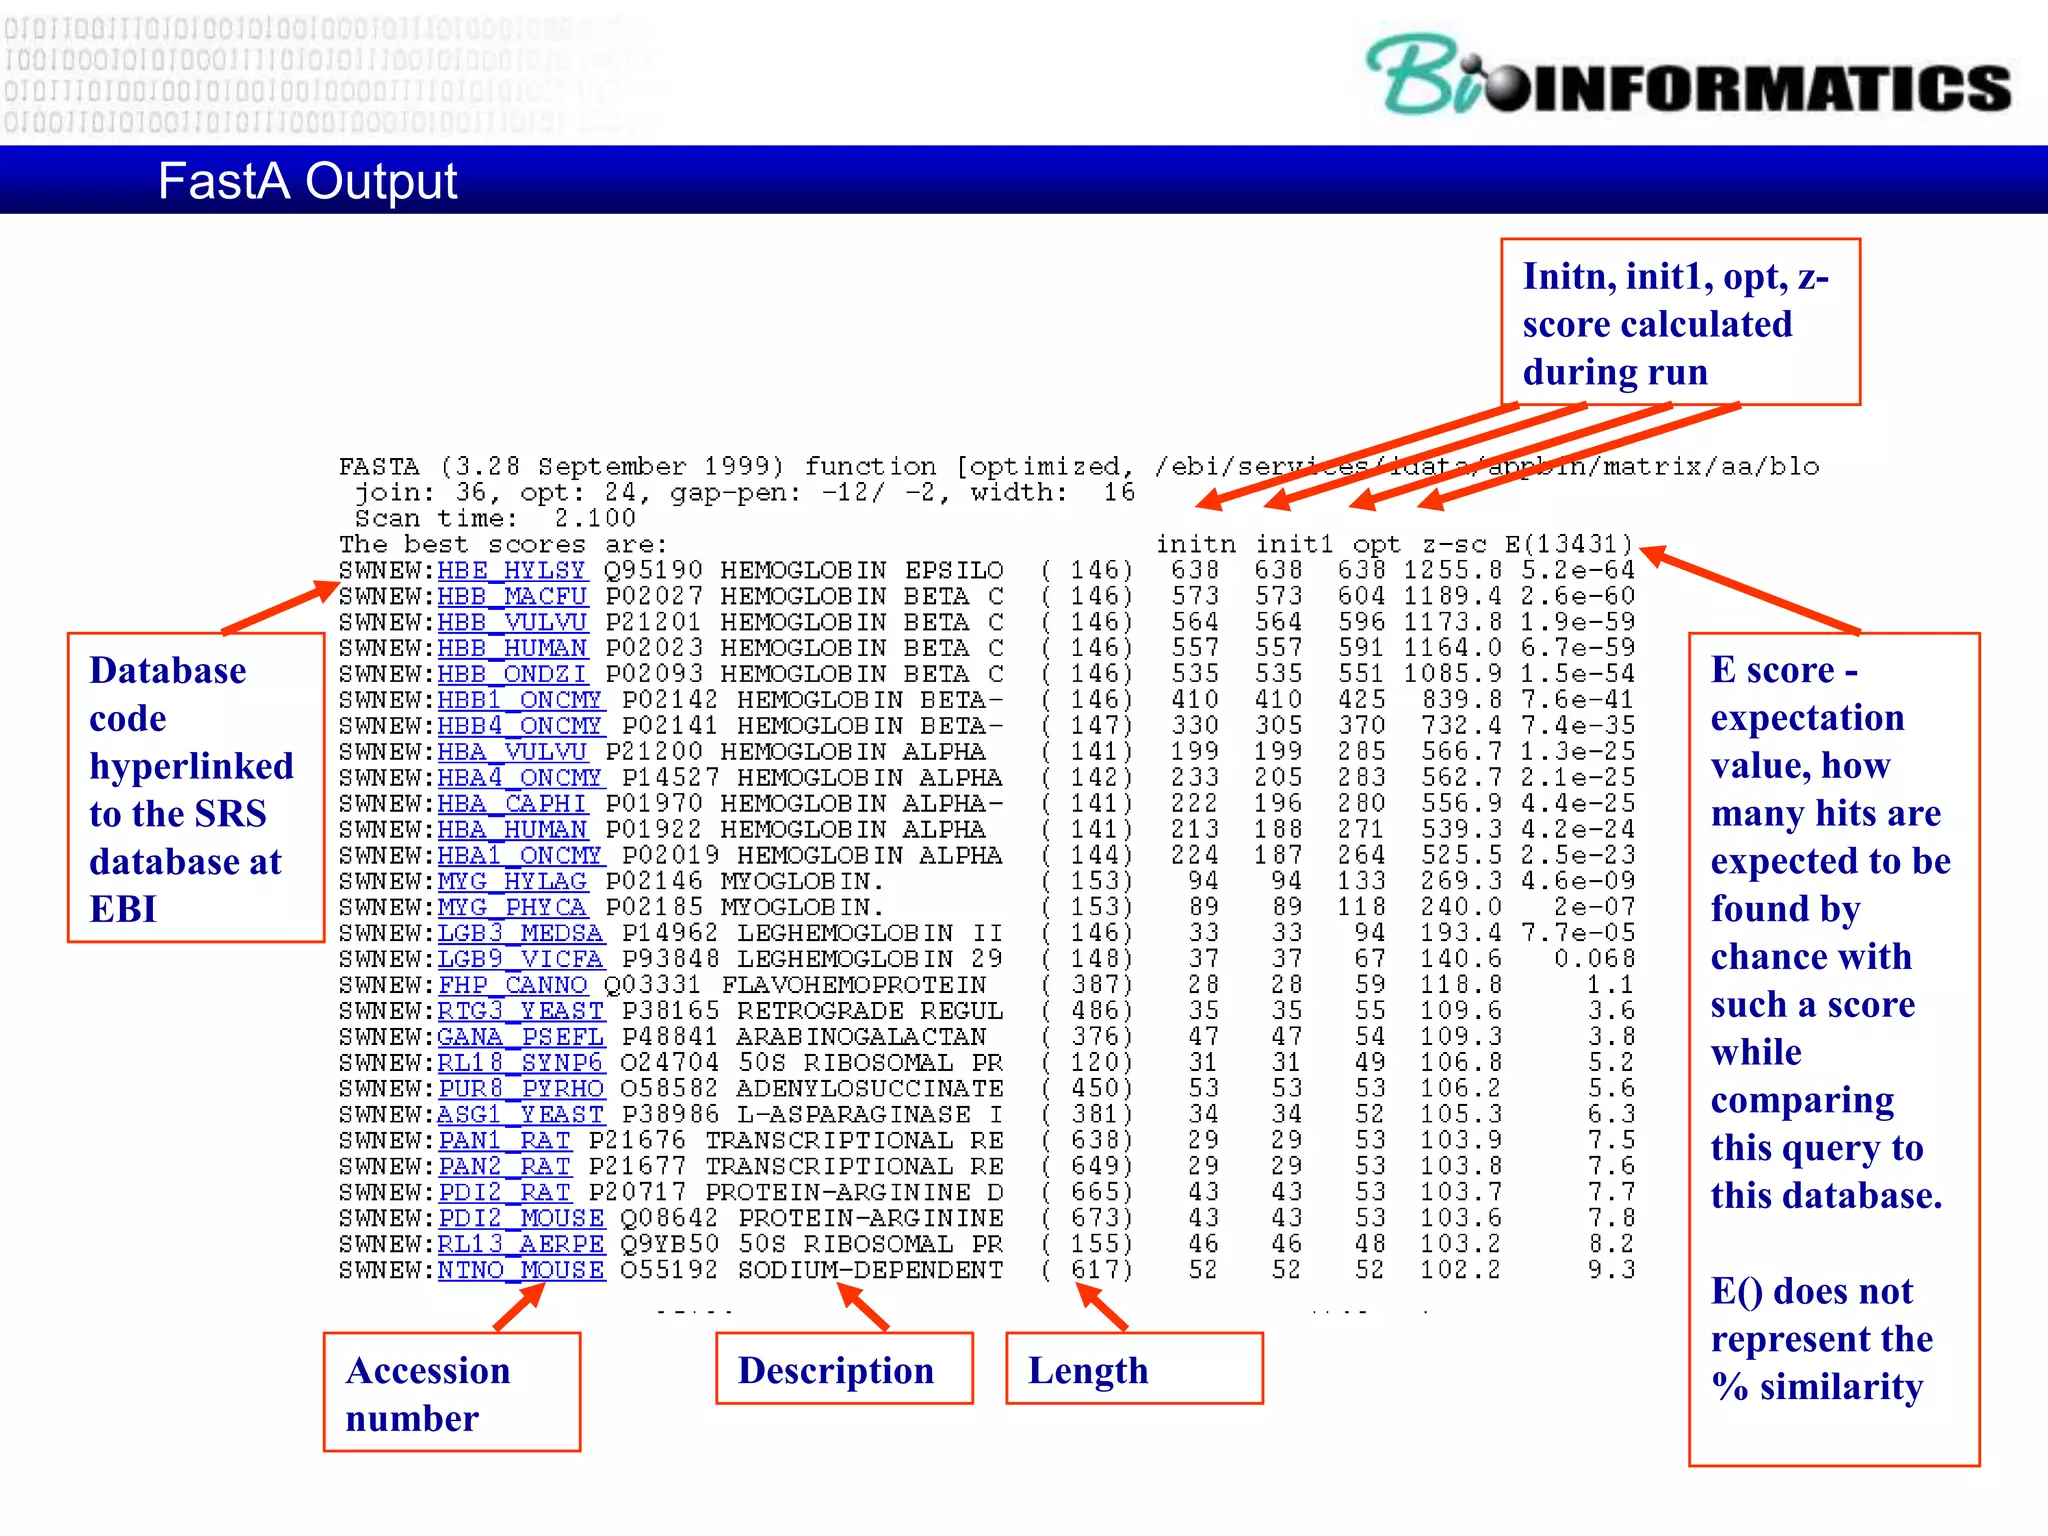Screen dimensions: 2048x1536
Task: Select 'The best scores are:' line
Action: [503, 544]
